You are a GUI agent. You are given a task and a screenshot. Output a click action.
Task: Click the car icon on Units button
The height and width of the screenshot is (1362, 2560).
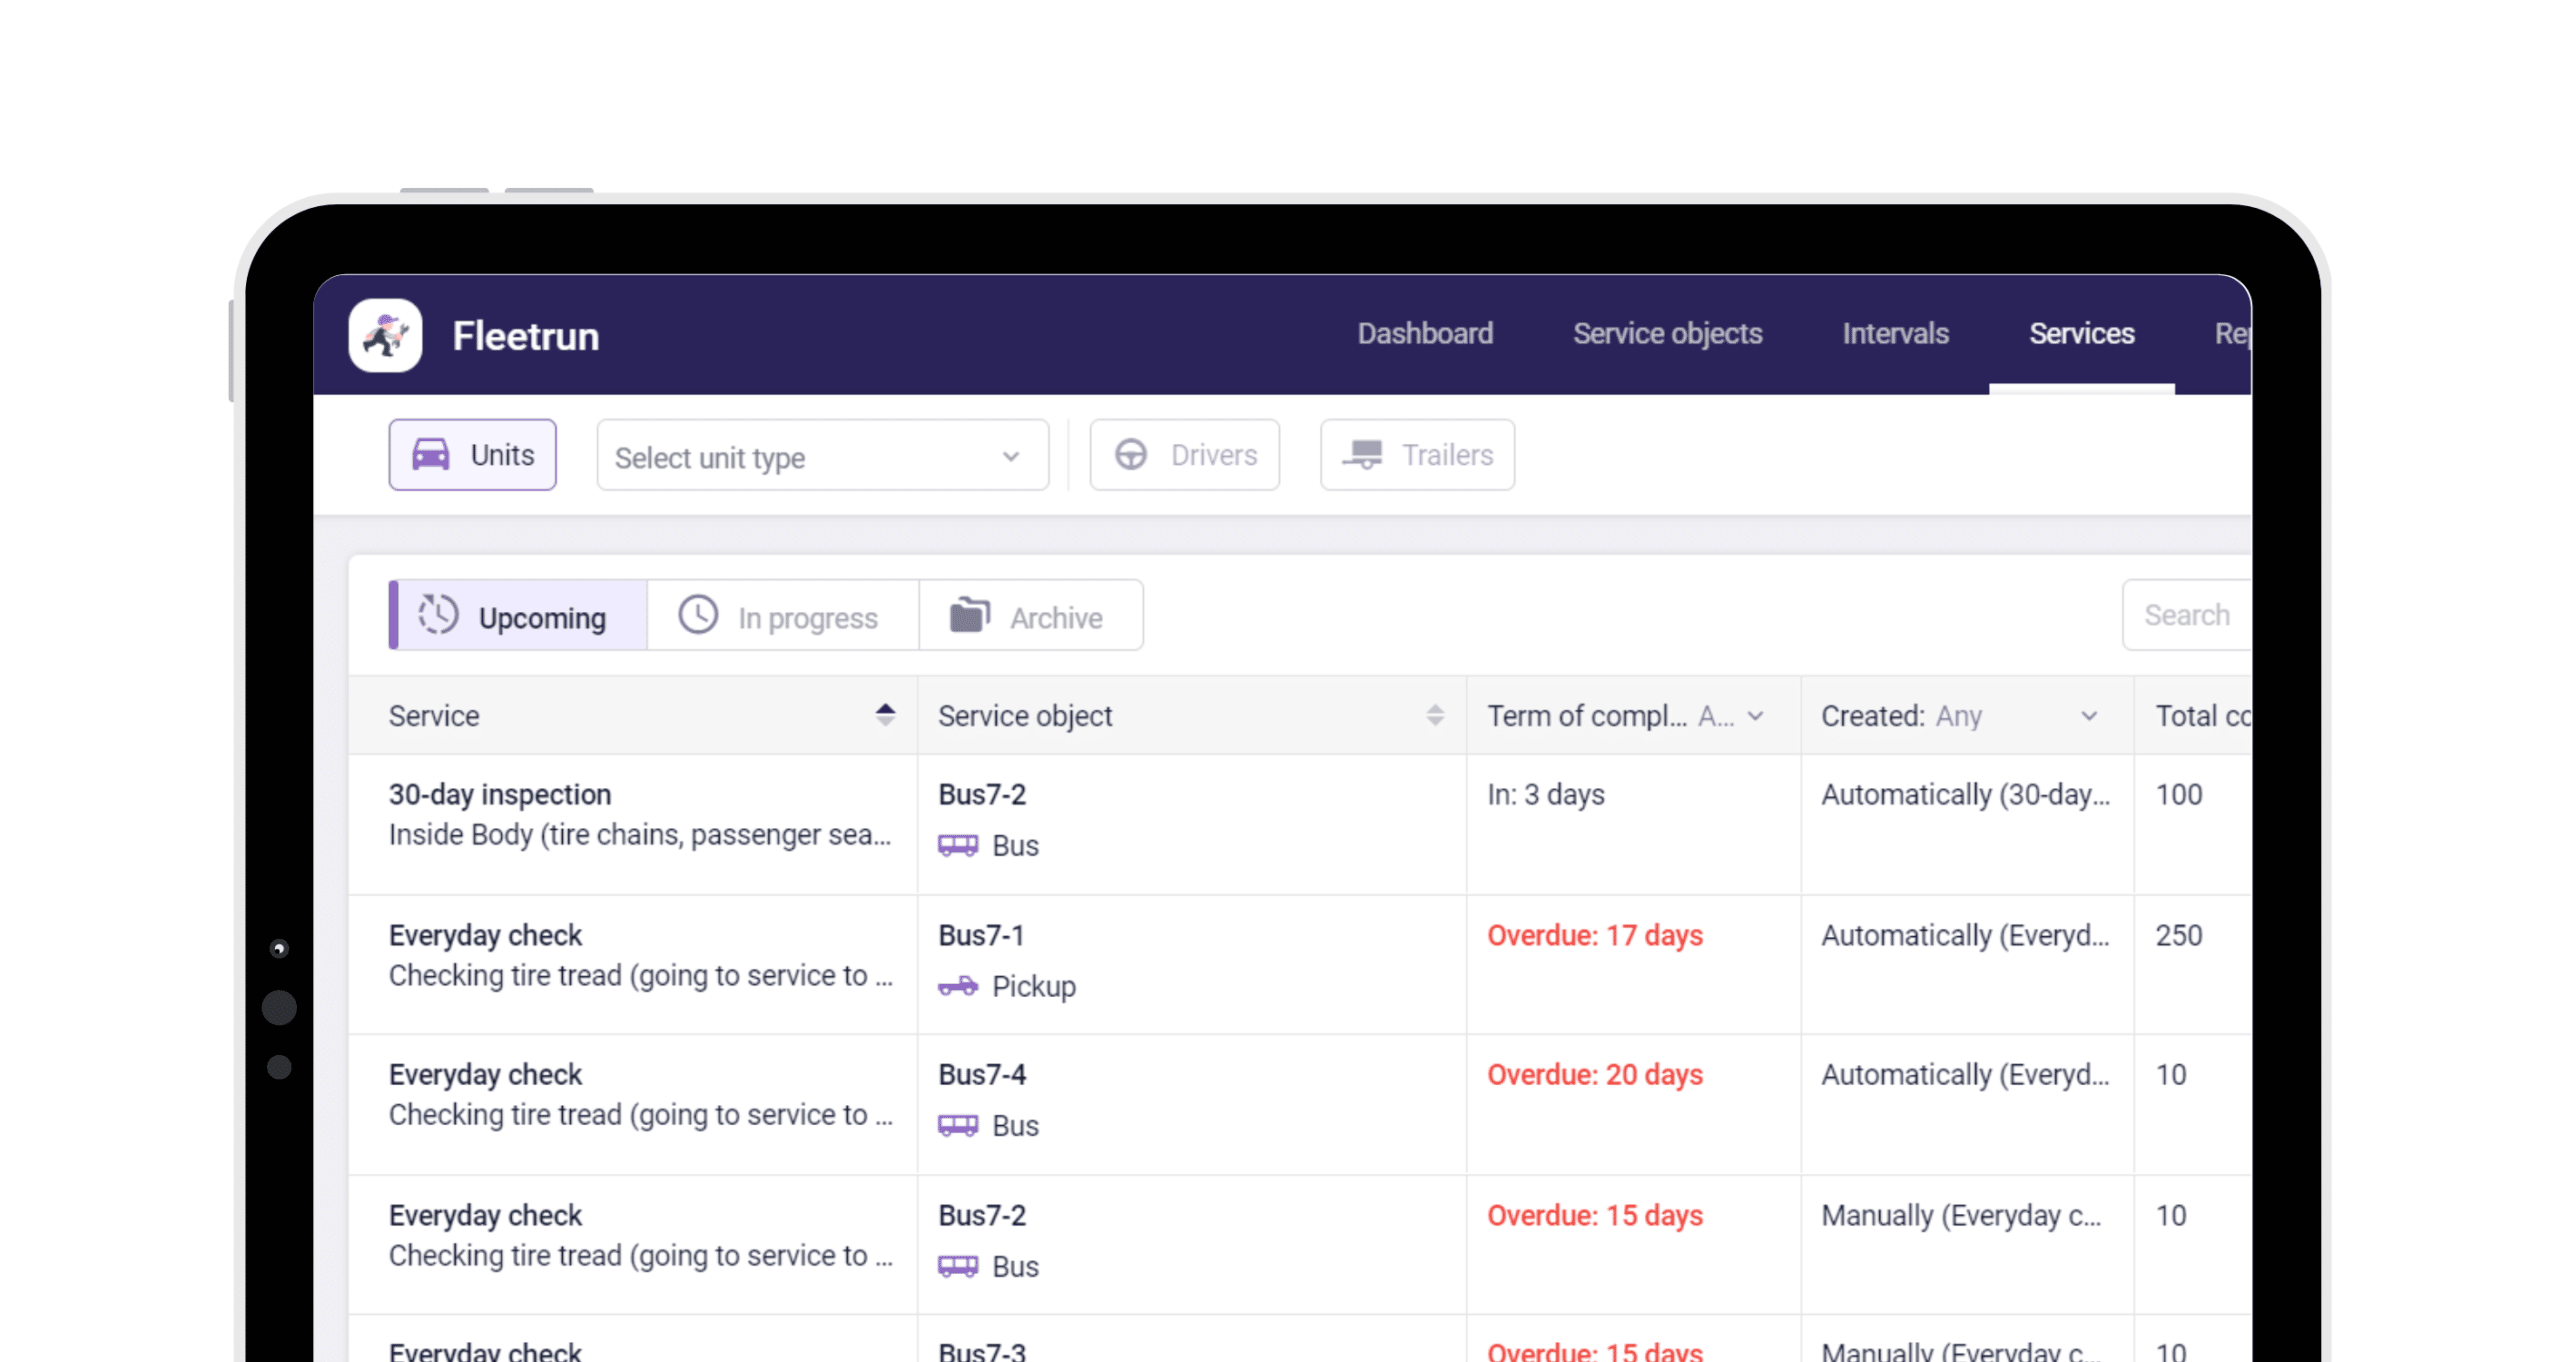click(x=431, y=455)
